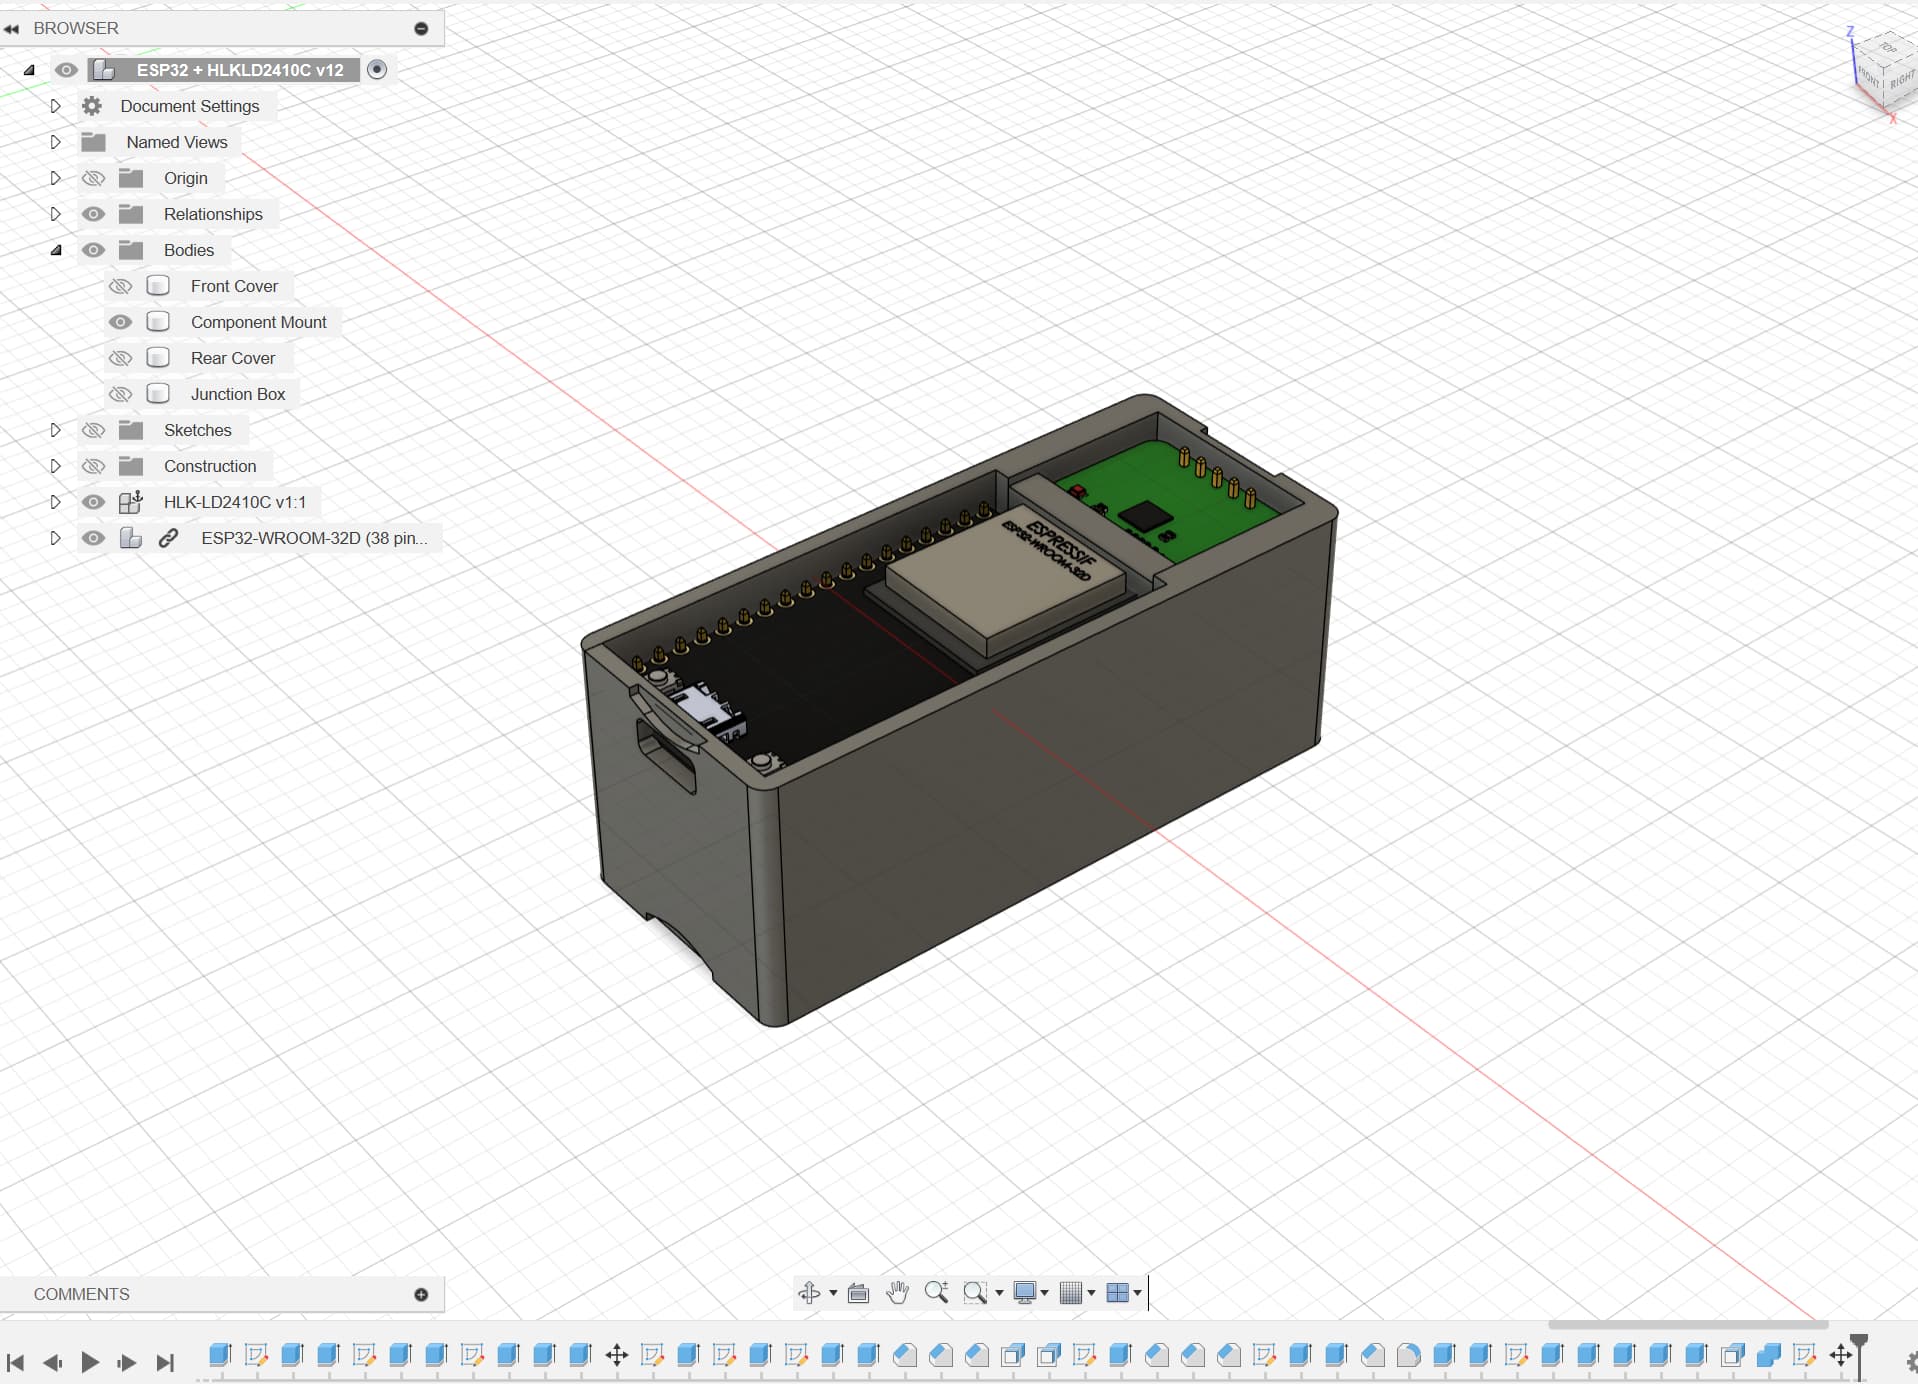Image resolution: width=1918 pixels, height=1384 pixels.
Task: Click the Named Views folder icon
Action: (x=93, y=142)
